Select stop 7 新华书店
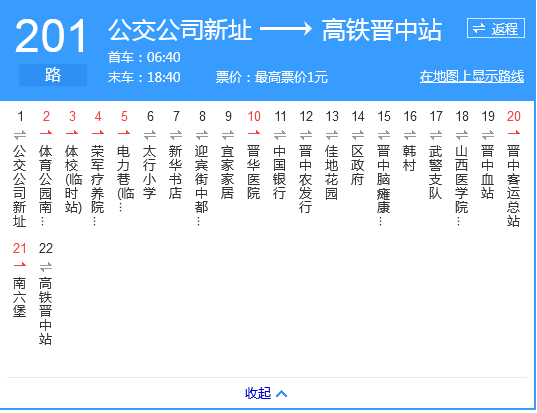The height and width of the screenshot is (413, 537). coord(175,172)
